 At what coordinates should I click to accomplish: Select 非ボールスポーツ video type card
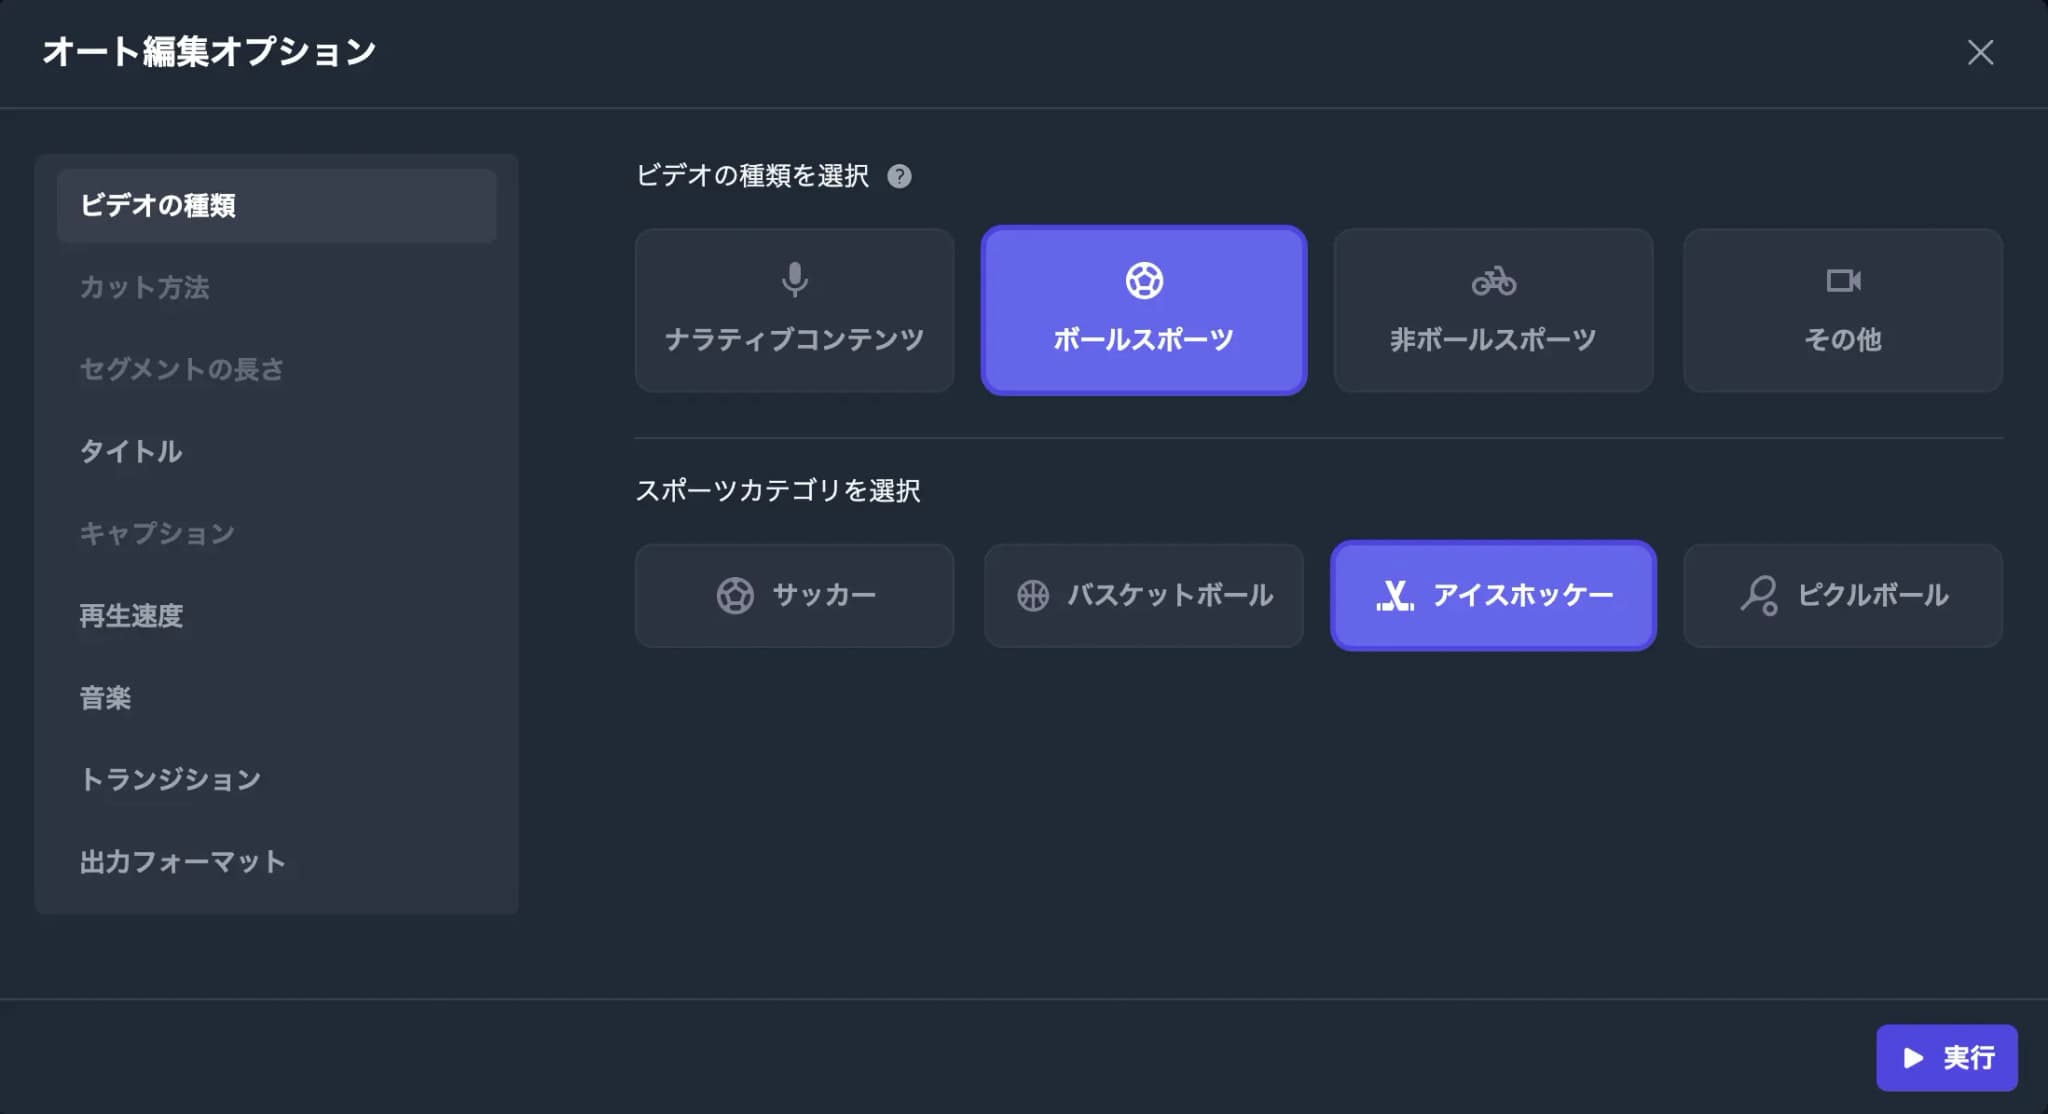click(1493, 310)
